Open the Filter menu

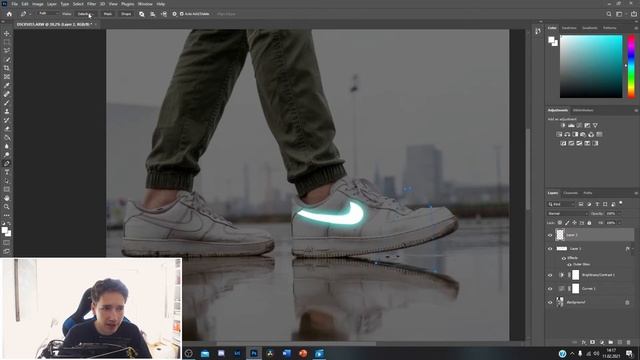click(x=91, y=4)
